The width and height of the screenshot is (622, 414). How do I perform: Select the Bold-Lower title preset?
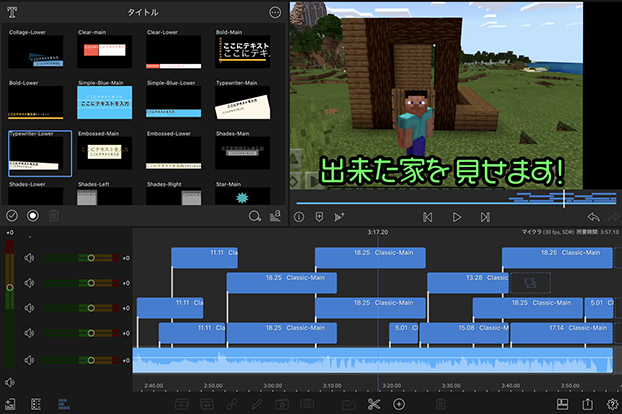[x=36, y=99]
